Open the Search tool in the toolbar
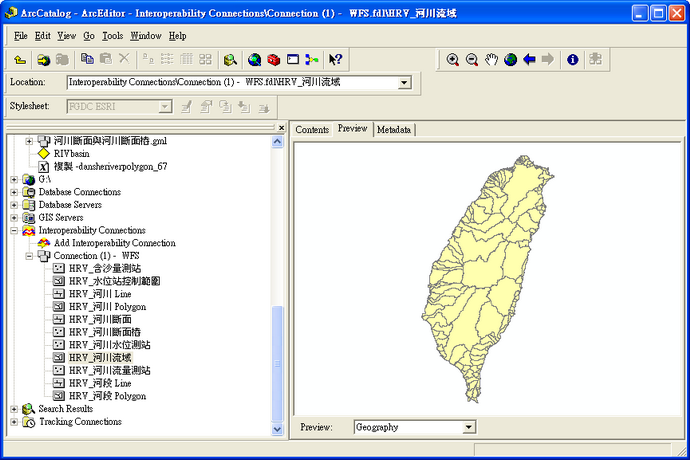Screen dimensions: 690x460 click(x=231, y=60)
